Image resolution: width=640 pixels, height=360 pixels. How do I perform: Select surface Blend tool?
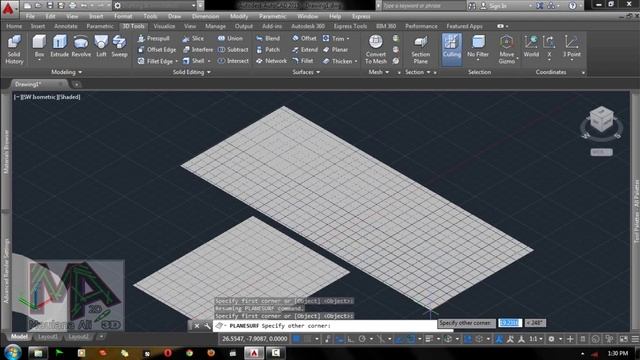pyautogui.click(x=268, y=38)
